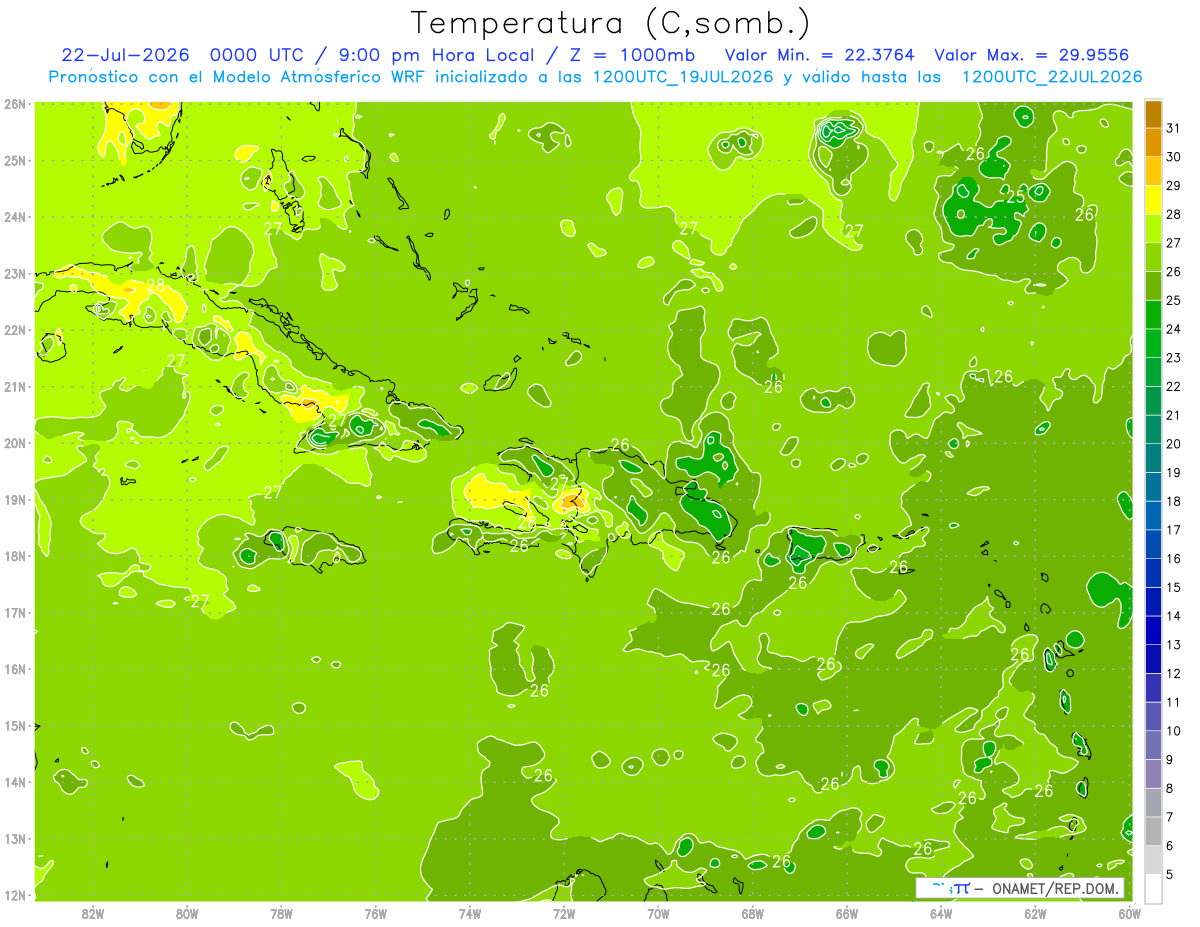Click the '23N' latitude axis label
The height and width of the screenshot is (927, 1200).
click(15, 273)
